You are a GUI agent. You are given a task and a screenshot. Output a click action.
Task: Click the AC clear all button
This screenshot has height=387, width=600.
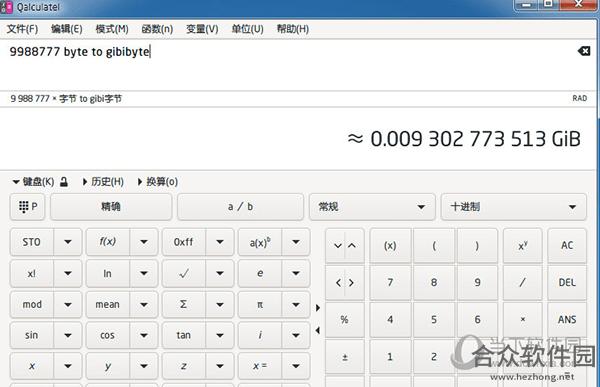click(567, 245)
